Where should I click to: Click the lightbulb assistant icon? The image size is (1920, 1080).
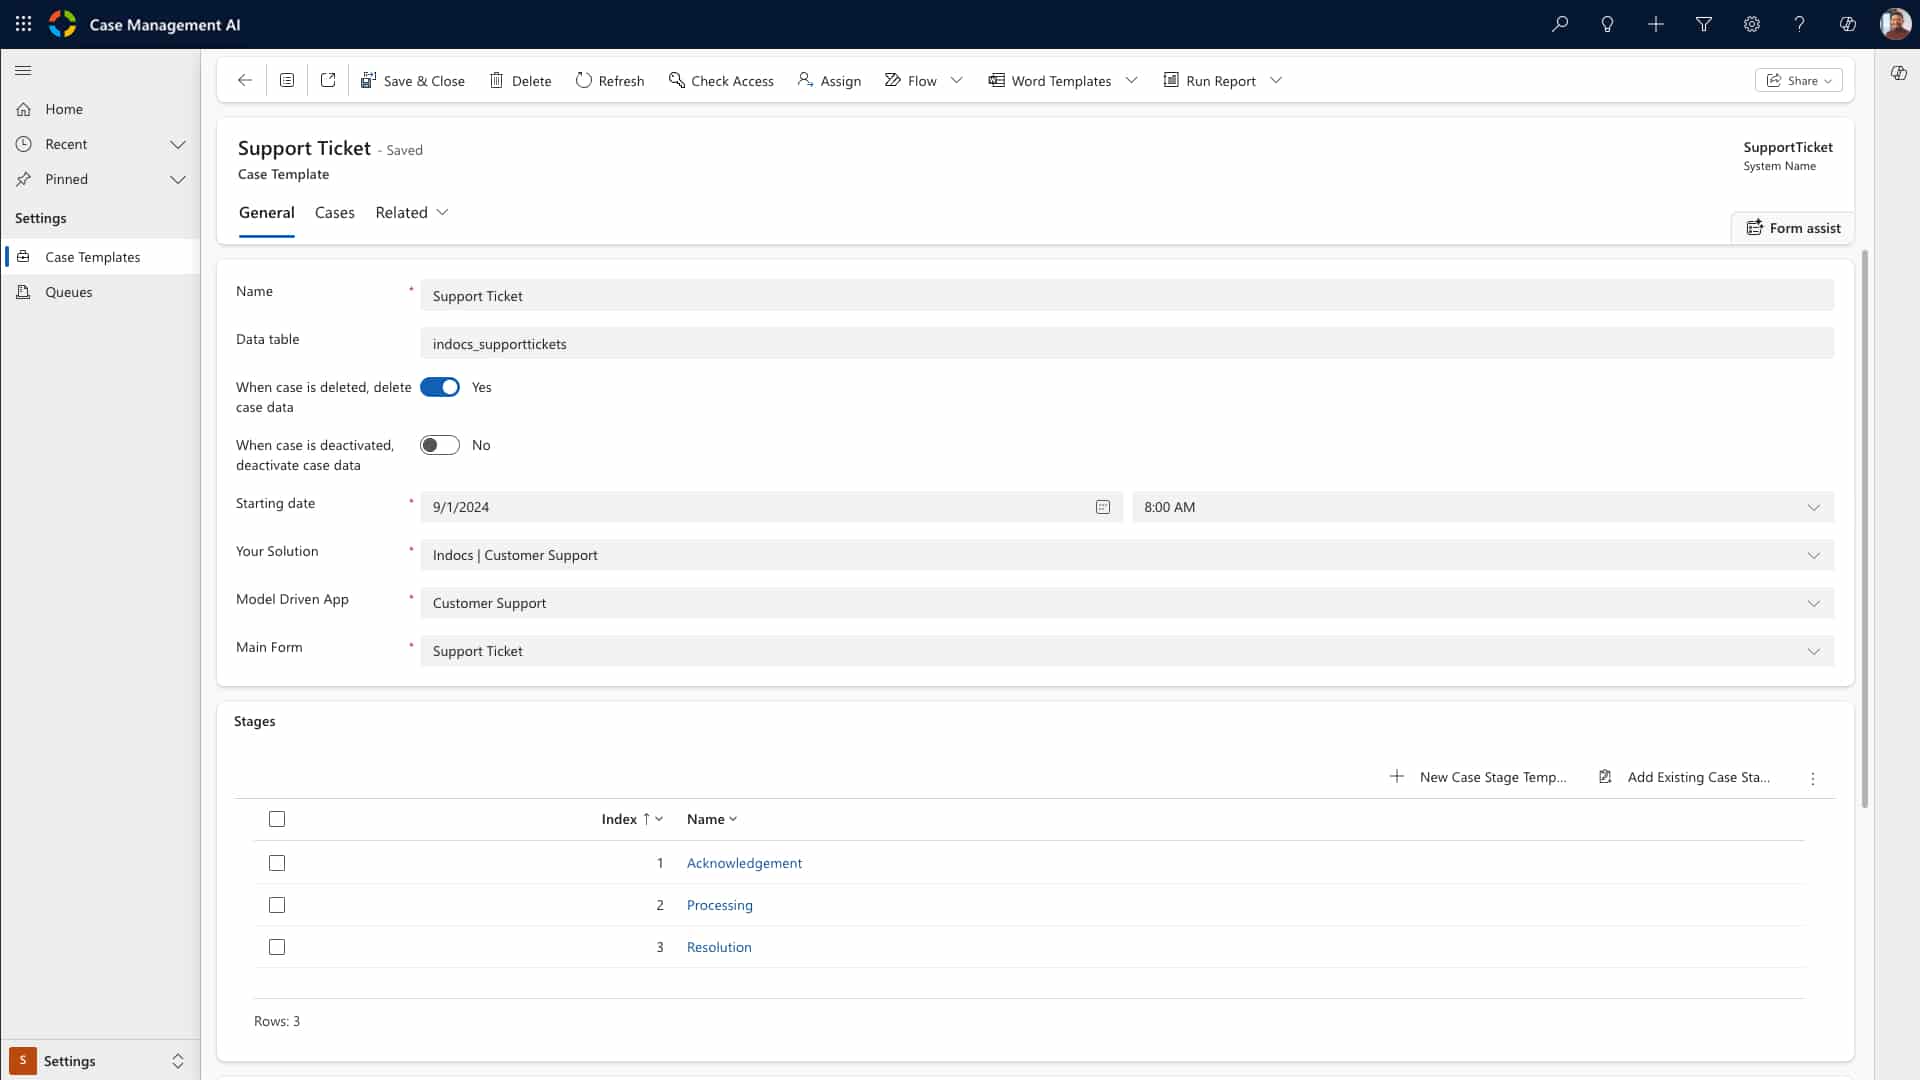tap(1607, 24)
